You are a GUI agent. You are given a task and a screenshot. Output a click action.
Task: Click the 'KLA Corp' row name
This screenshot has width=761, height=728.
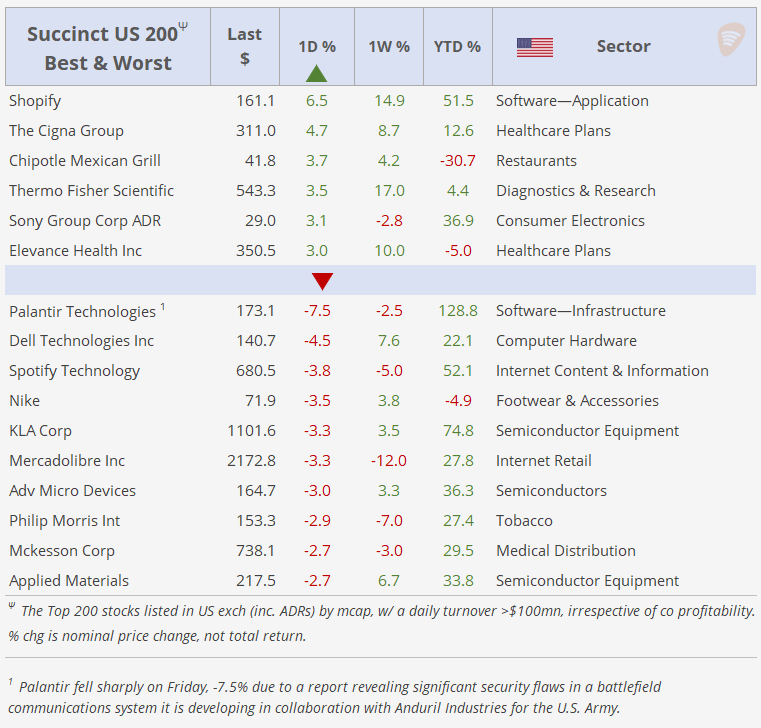coord(40,431)
